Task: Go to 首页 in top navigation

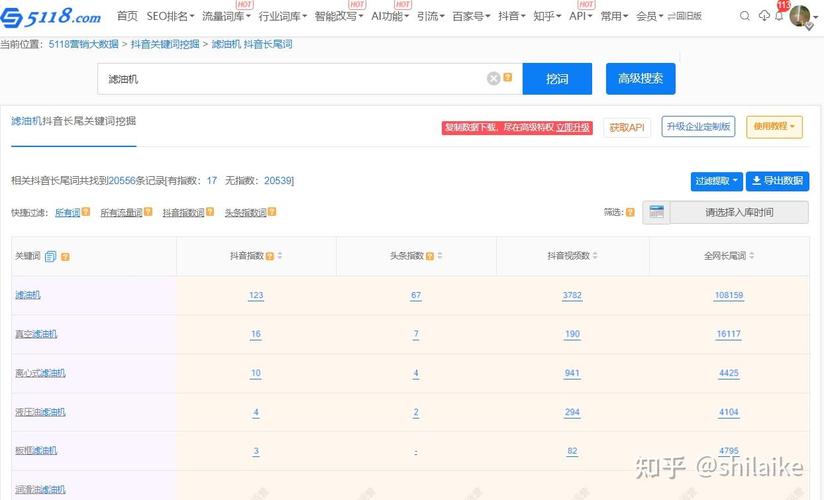Action: coord(127,16)
